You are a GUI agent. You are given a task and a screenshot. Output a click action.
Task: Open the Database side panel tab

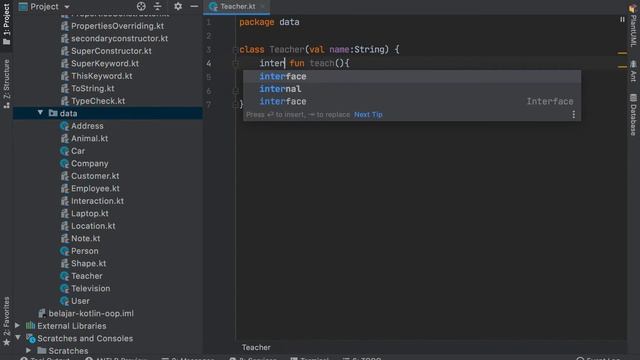coord(633,115)
